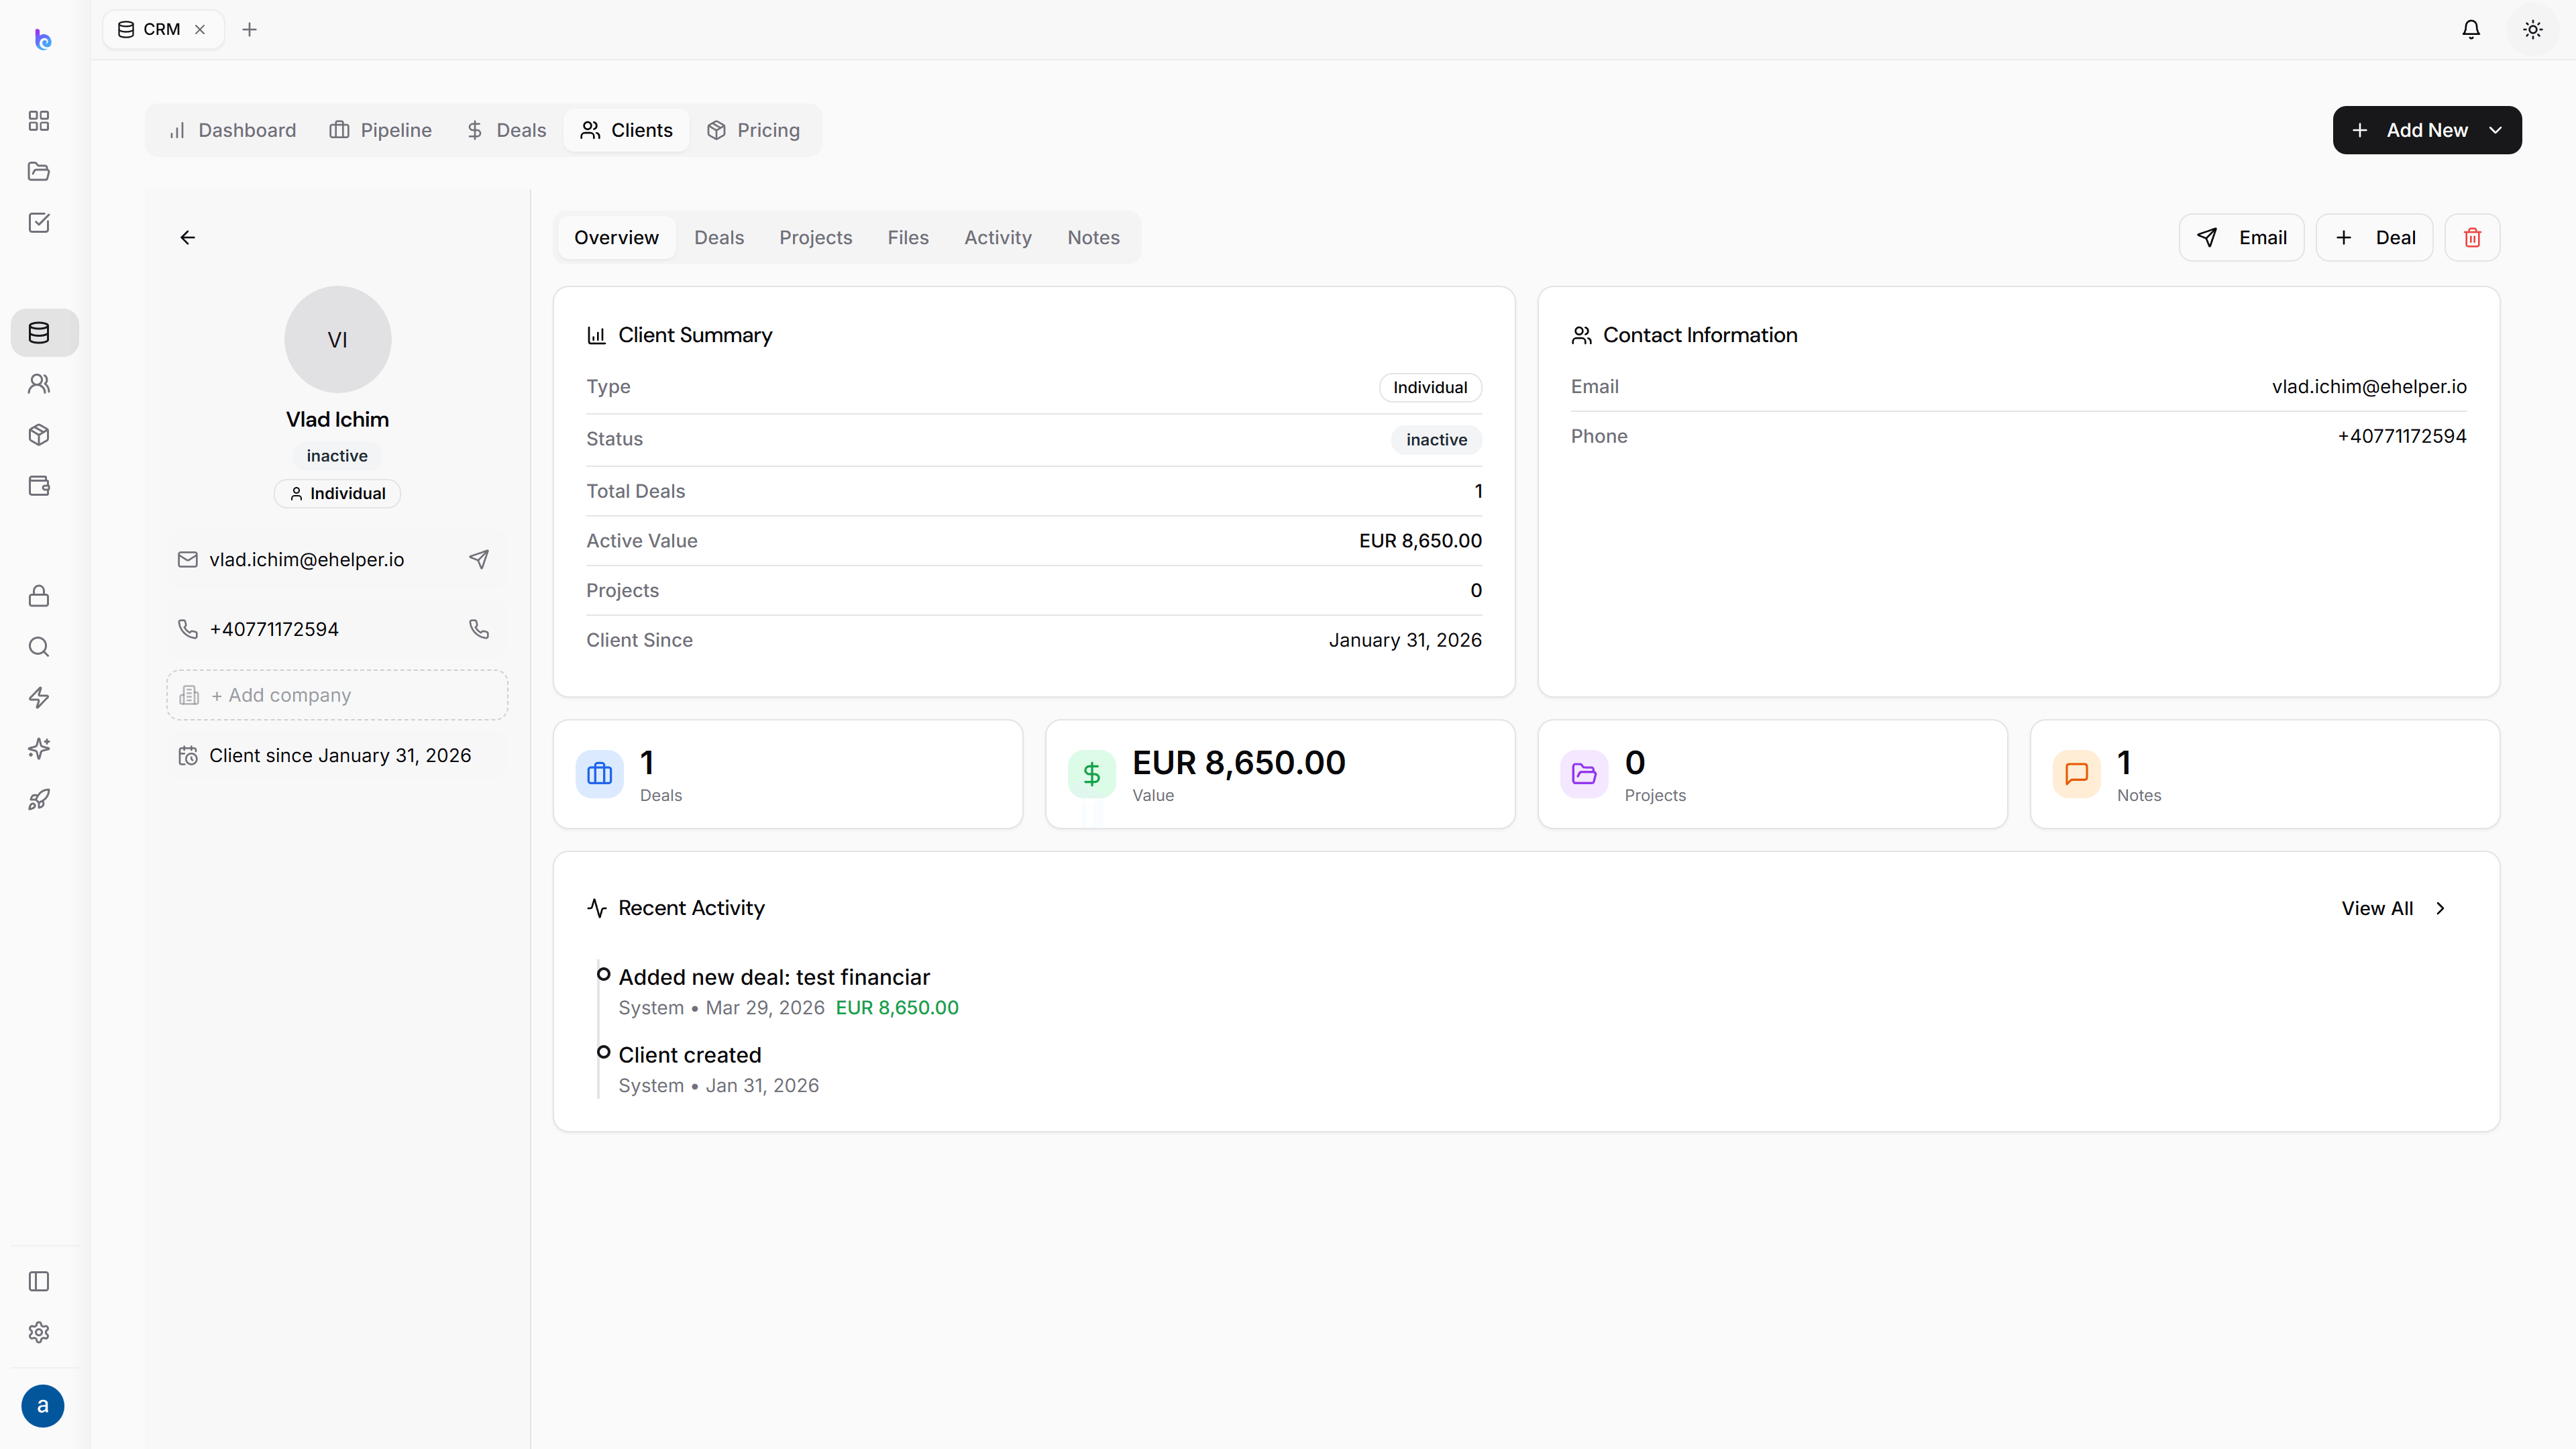The height and width of the screenshot is (1449, 2576).
Task: Click the inactive badge under the name
Action: [x=337, y=456]
